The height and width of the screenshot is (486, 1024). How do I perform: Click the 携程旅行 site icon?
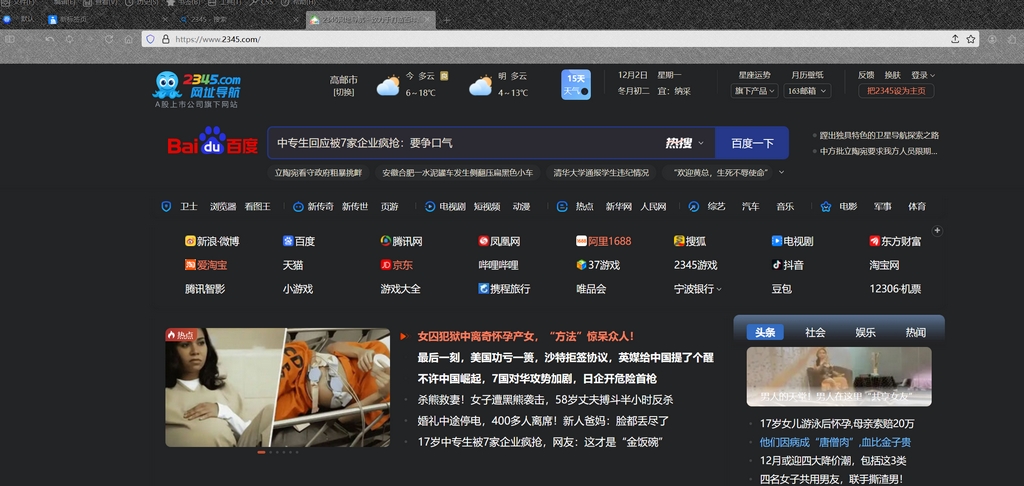pyautogui.click(x=483, y=289)
